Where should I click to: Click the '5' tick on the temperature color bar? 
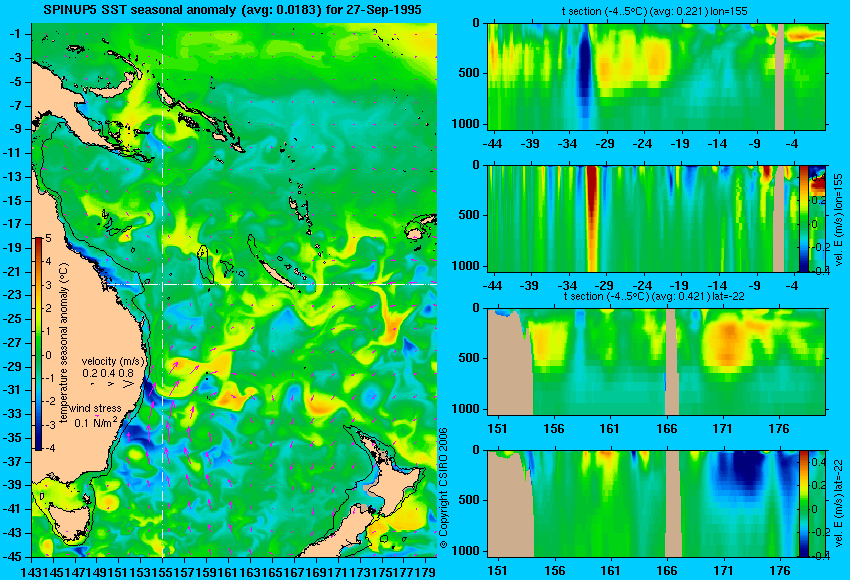(x=49, y=238)
